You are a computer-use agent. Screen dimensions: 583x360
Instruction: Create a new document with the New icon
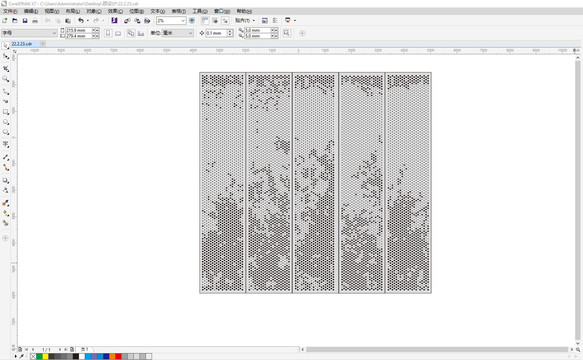5,20
